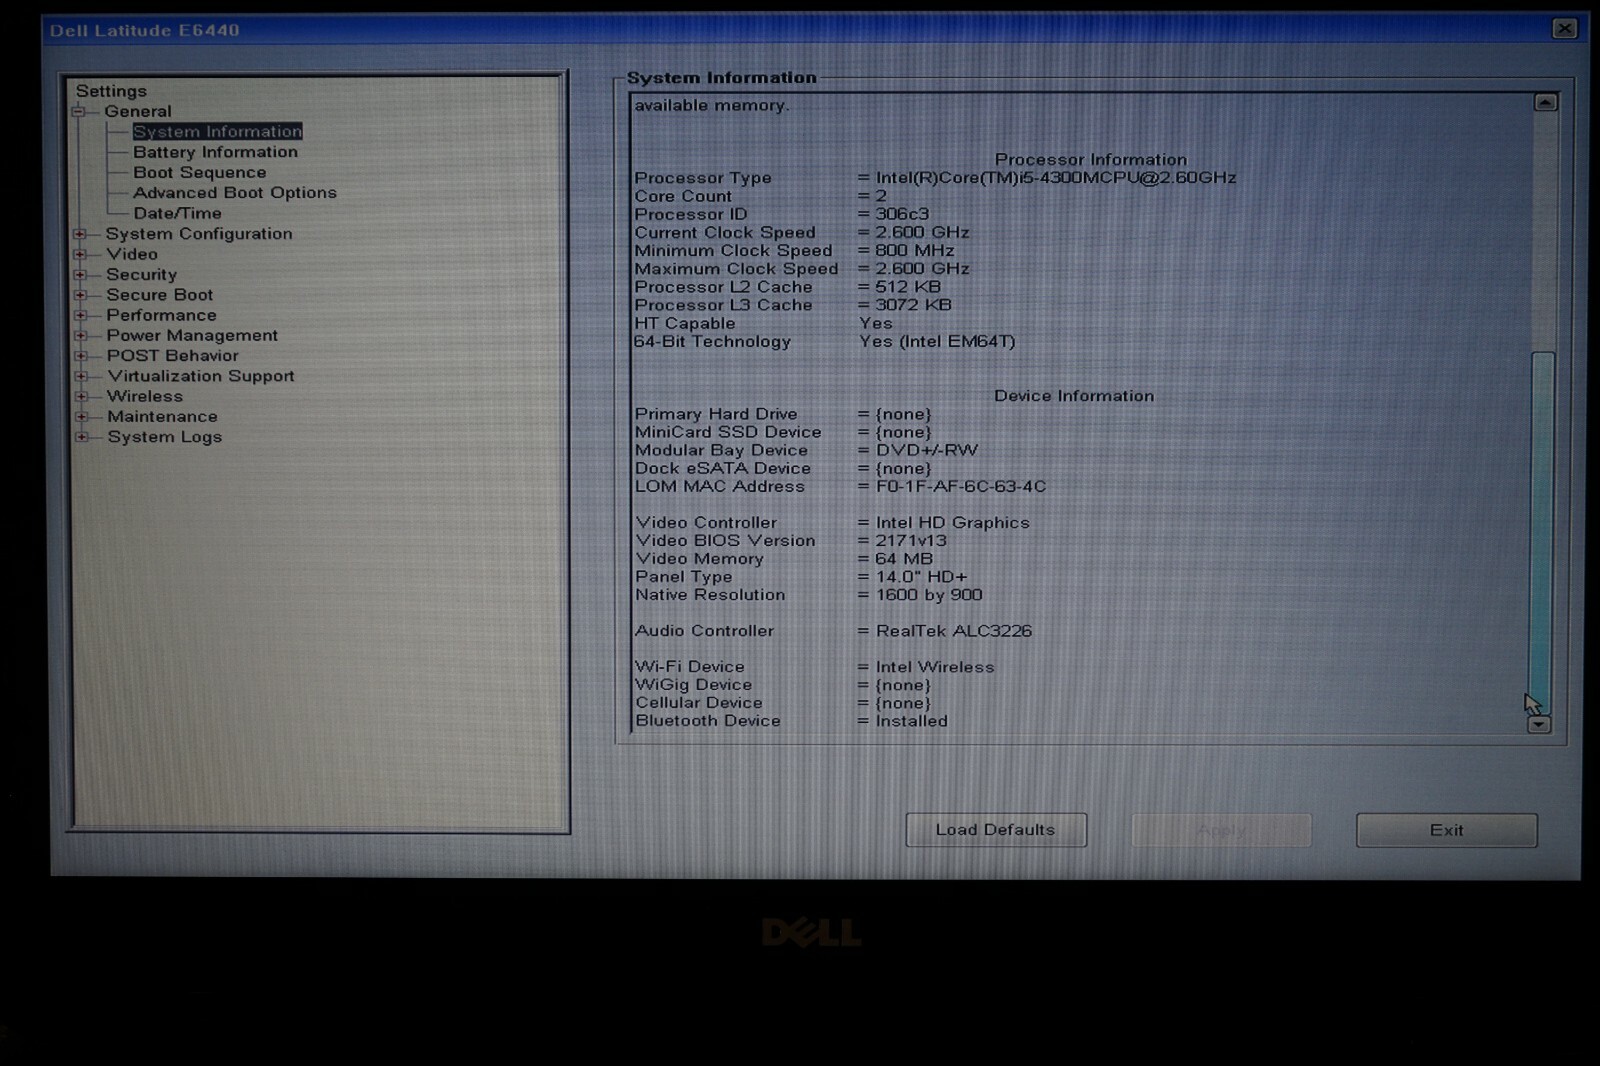Click the Exit button
Screen dimensions: 1600x1066
pos(1446,830)
